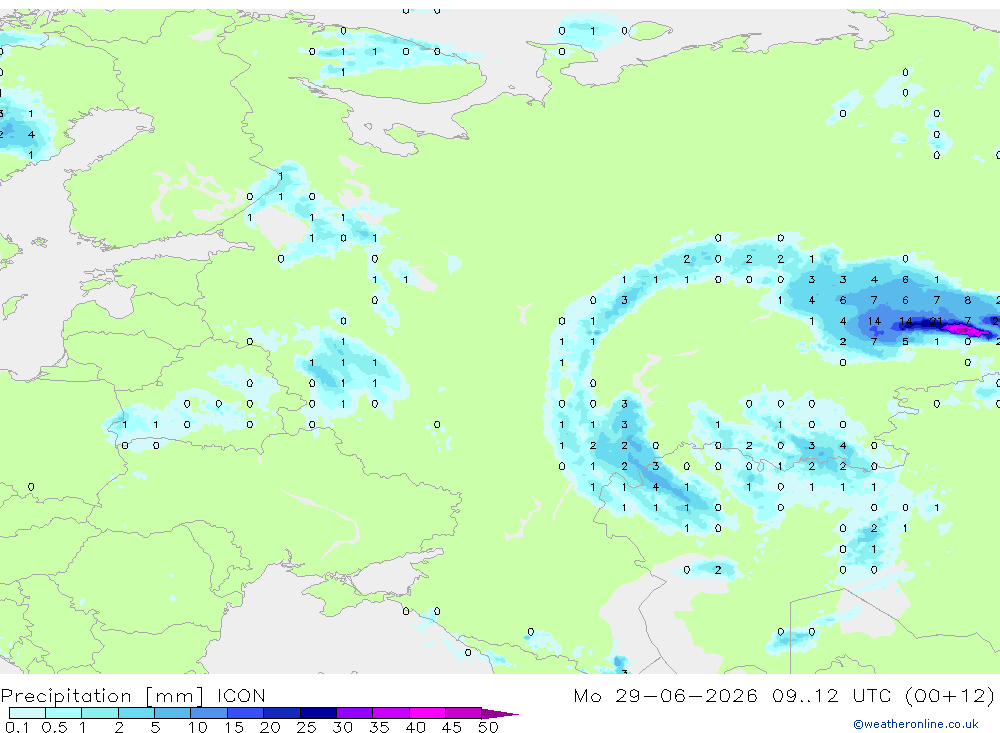The width and height of the screenshot is (1000, 733).
Task: Click the 45–50 mm legend color box
Action: [x=464, y=713]
